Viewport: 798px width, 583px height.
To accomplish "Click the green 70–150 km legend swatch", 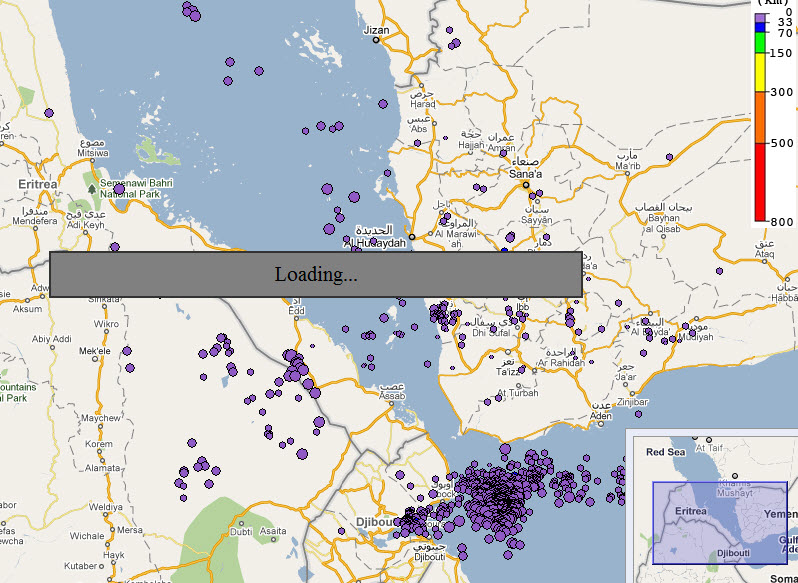I will [x=760, y=43].
